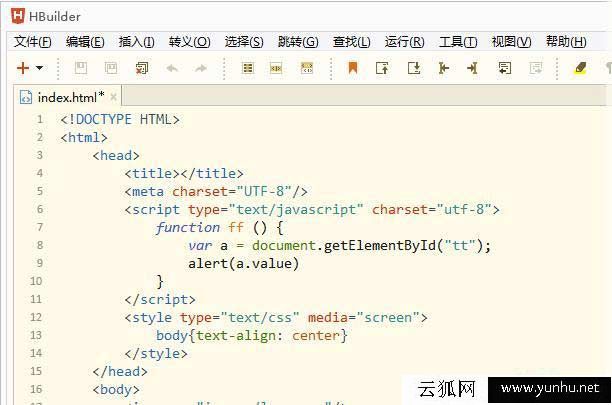The image size is (612, 405).
Task: Click the HBuilder logo in the title bar
Action: point(18,16)
